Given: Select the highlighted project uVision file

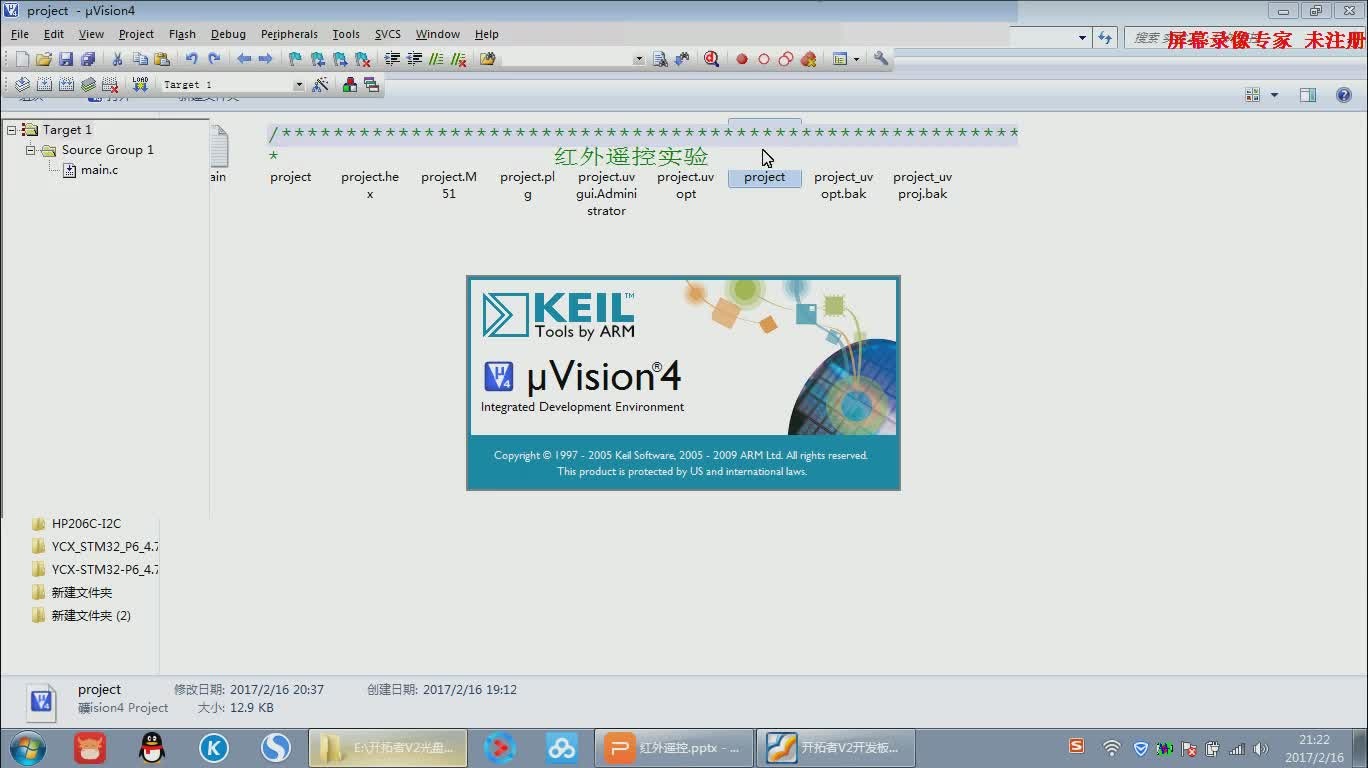Looking at the screenshot, I should click(765, 177).
